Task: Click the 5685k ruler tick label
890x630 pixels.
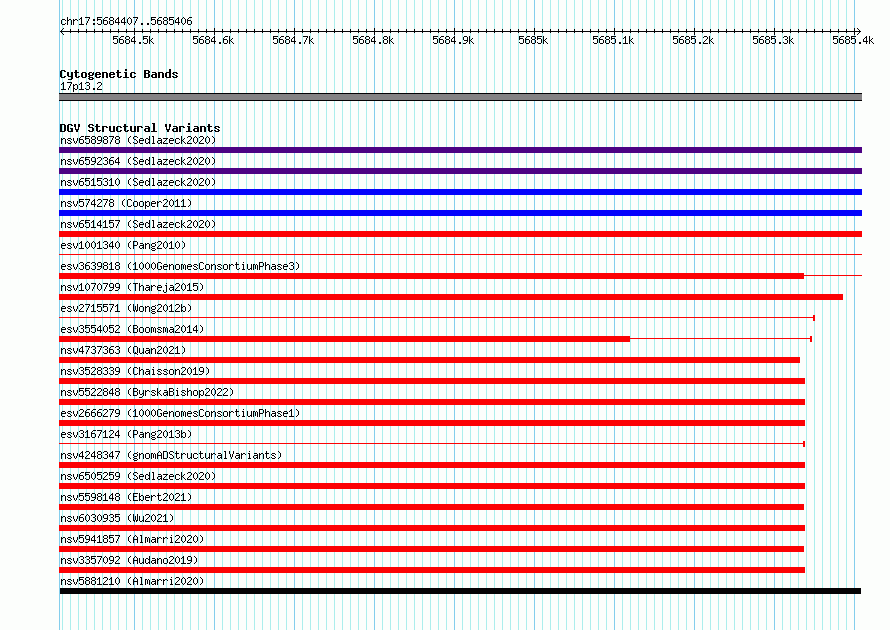Action: [x=533, y=40]
